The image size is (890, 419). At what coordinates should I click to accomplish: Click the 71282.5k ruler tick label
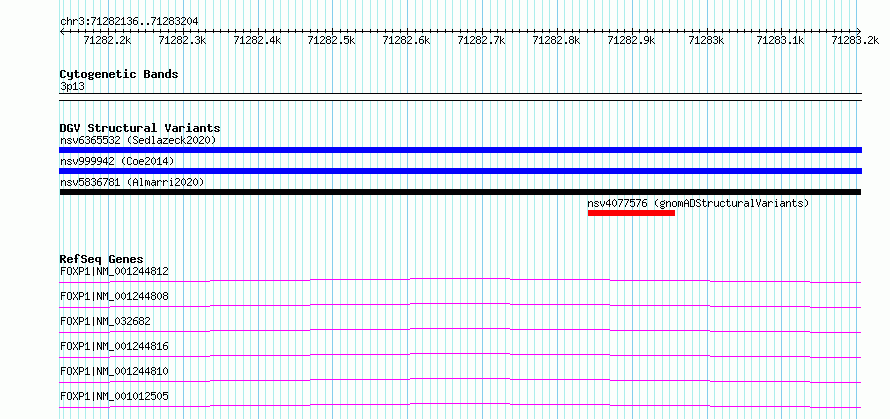click(331, 40)
